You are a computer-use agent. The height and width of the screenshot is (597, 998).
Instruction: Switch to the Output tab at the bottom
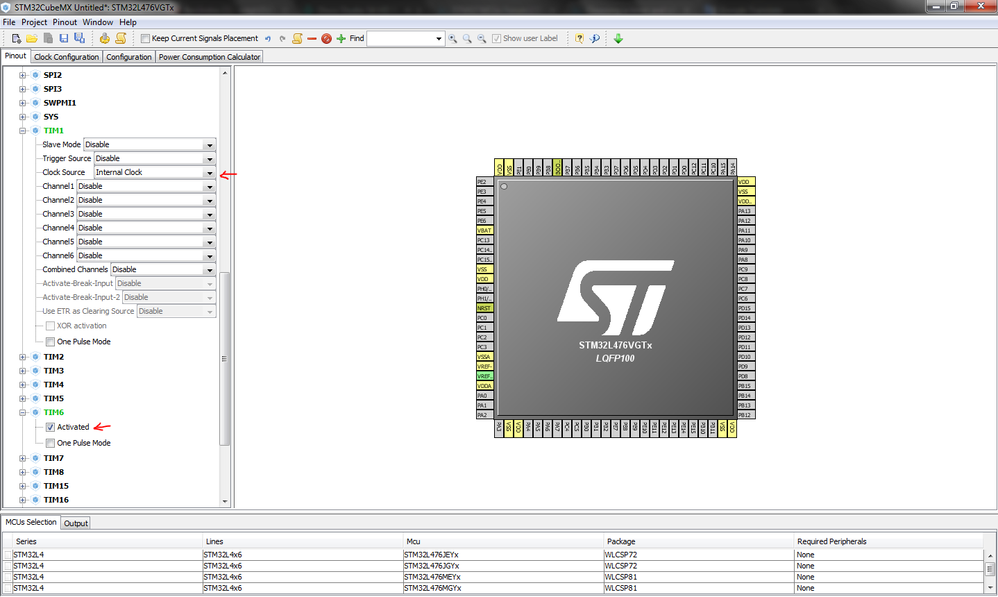tap(76, 523)
